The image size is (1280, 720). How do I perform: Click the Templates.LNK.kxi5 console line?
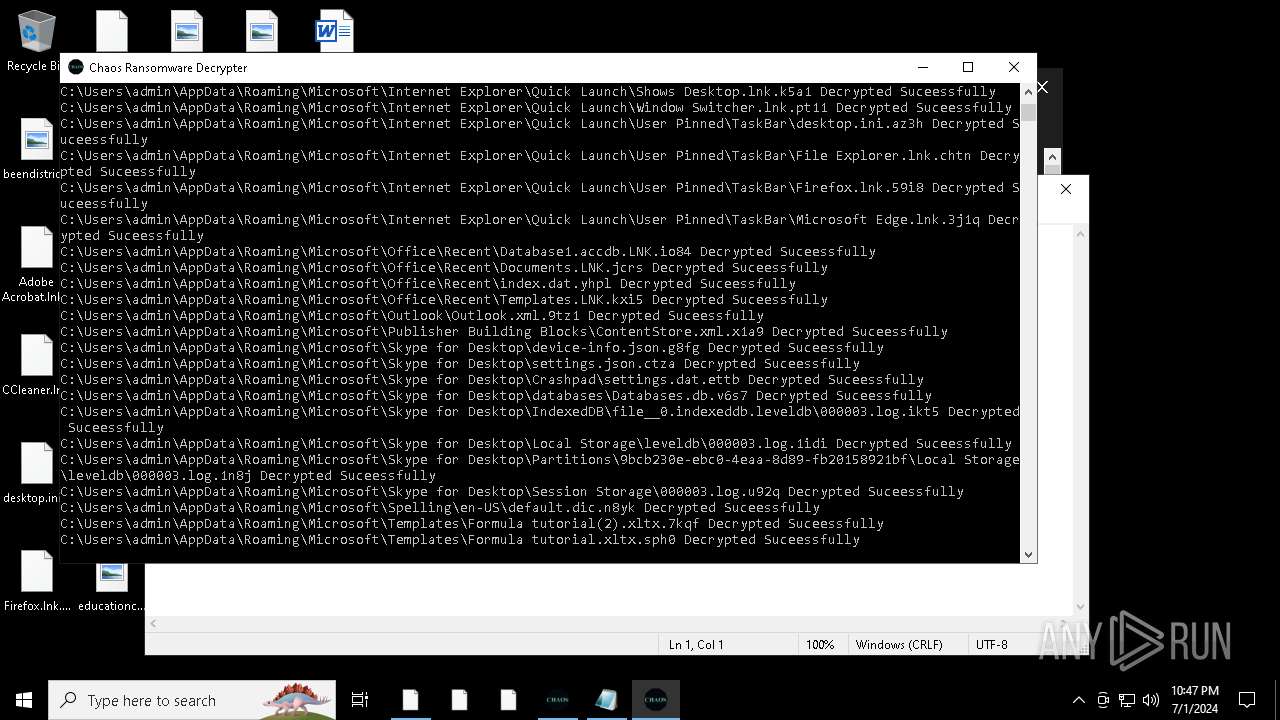(444, 299)
